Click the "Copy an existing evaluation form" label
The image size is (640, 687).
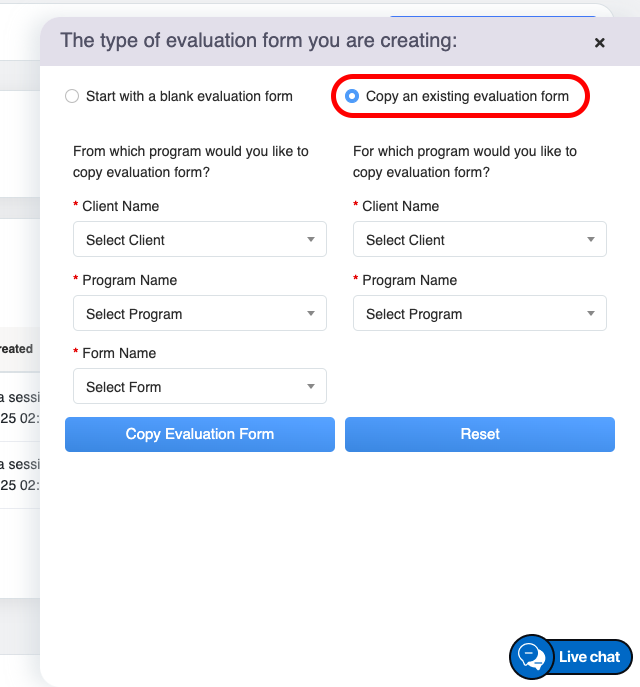tap(467, 97)
